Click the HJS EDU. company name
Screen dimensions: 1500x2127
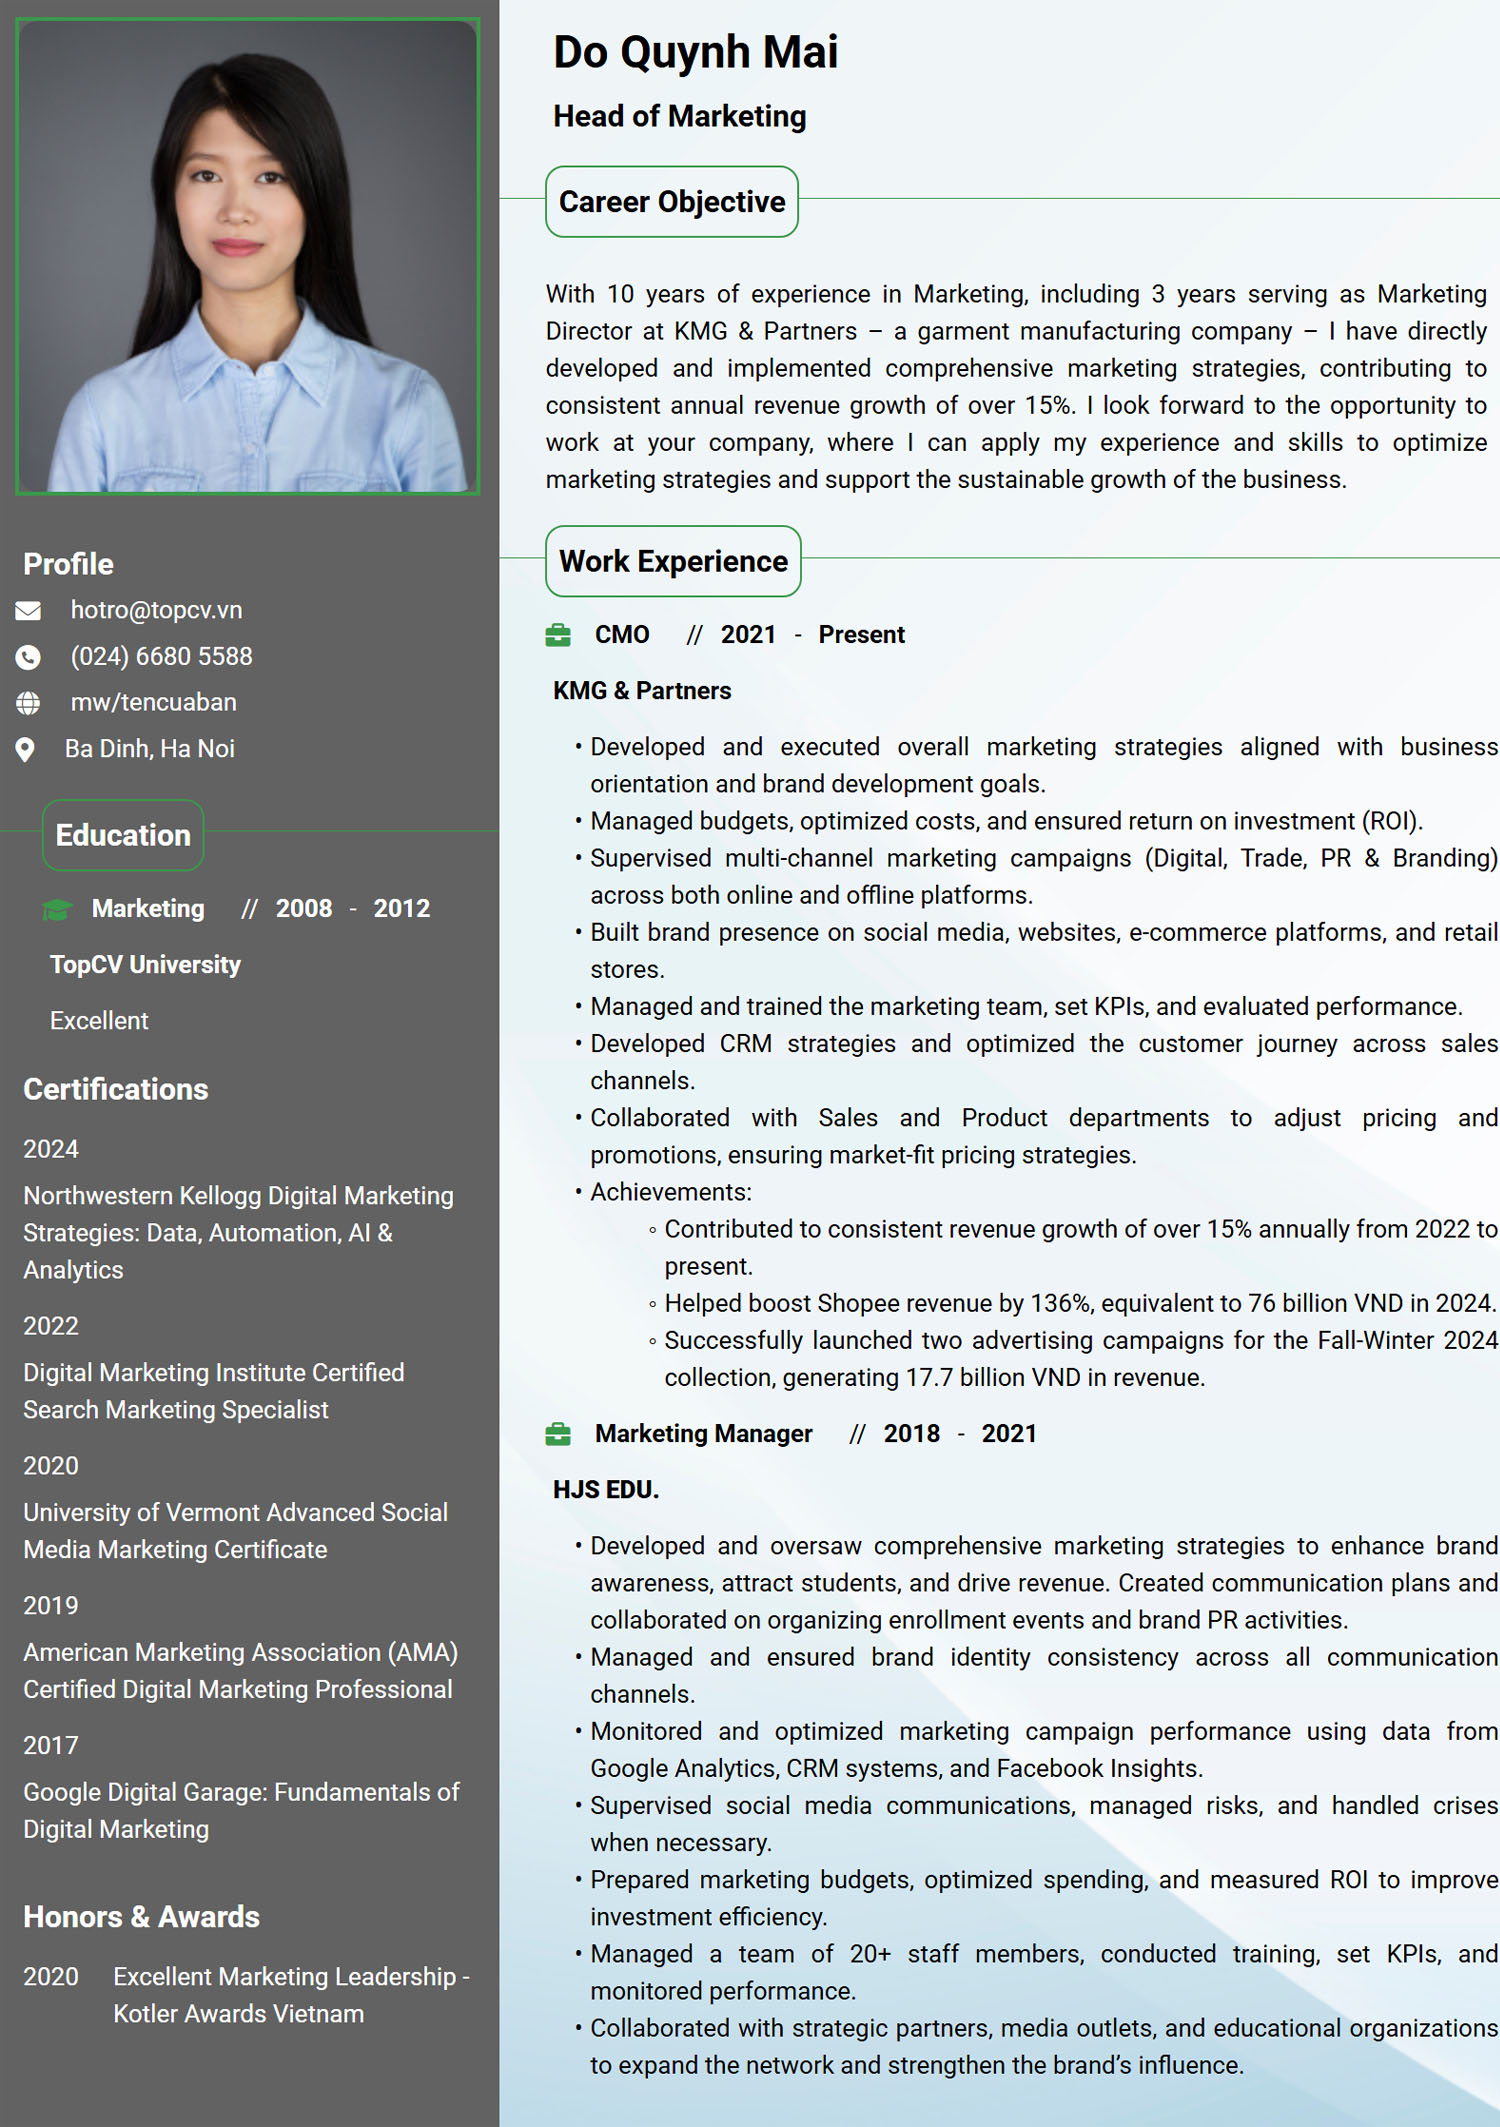(x=606, y=1490)
